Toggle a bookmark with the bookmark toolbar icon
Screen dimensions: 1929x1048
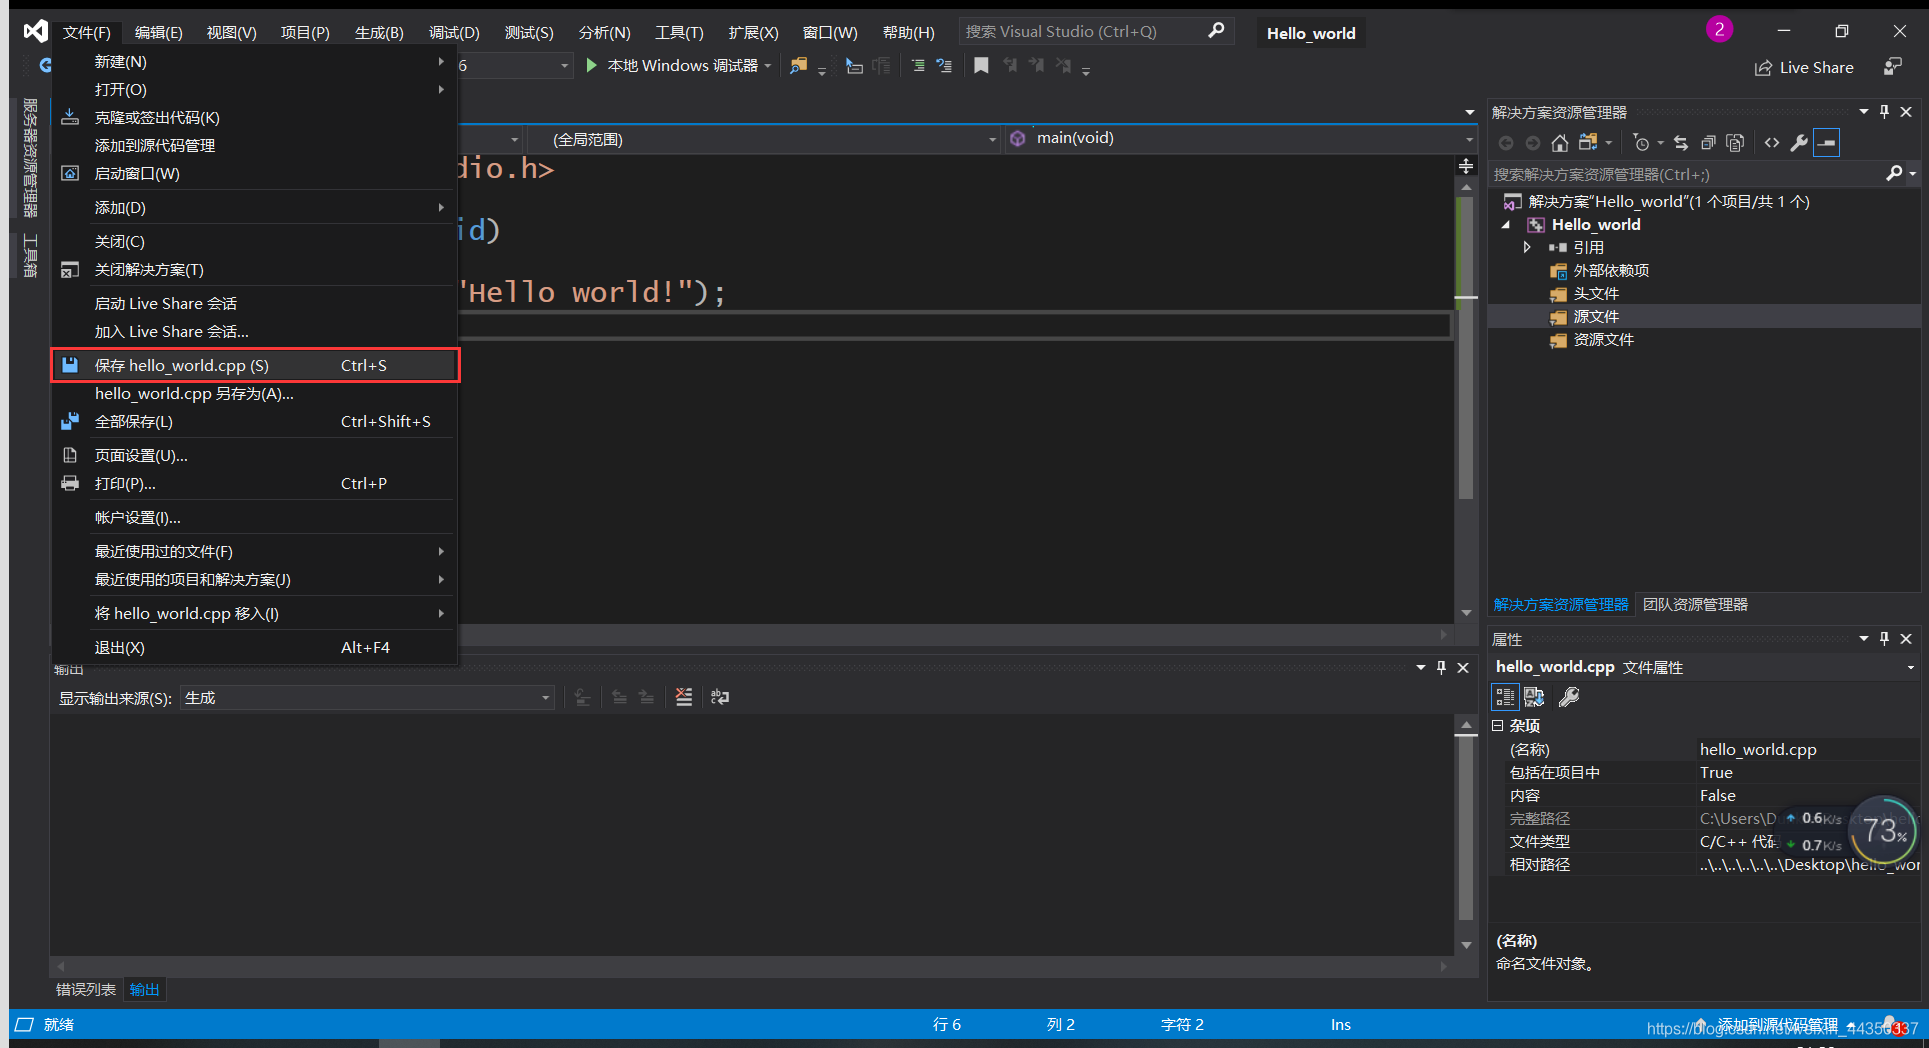pyautogui.click(x=981, y=64)
